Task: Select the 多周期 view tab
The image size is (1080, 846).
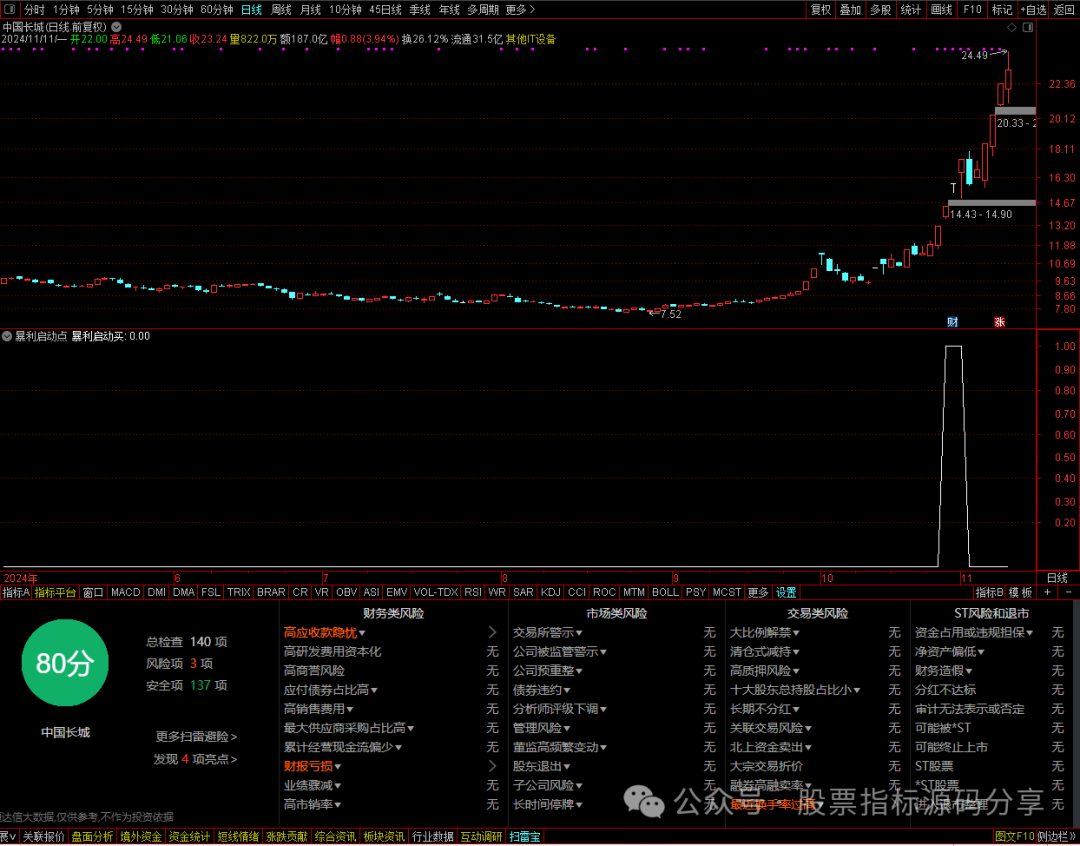Action: (483, 10)
